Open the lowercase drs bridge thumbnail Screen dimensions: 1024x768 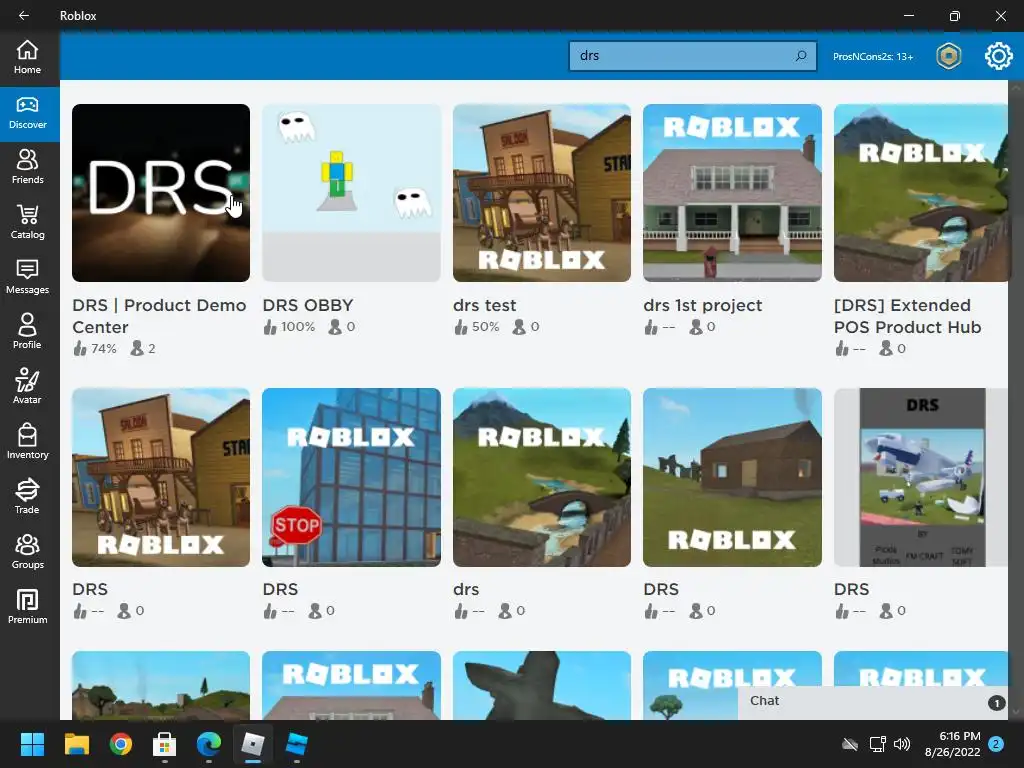[x=542, y=477]
